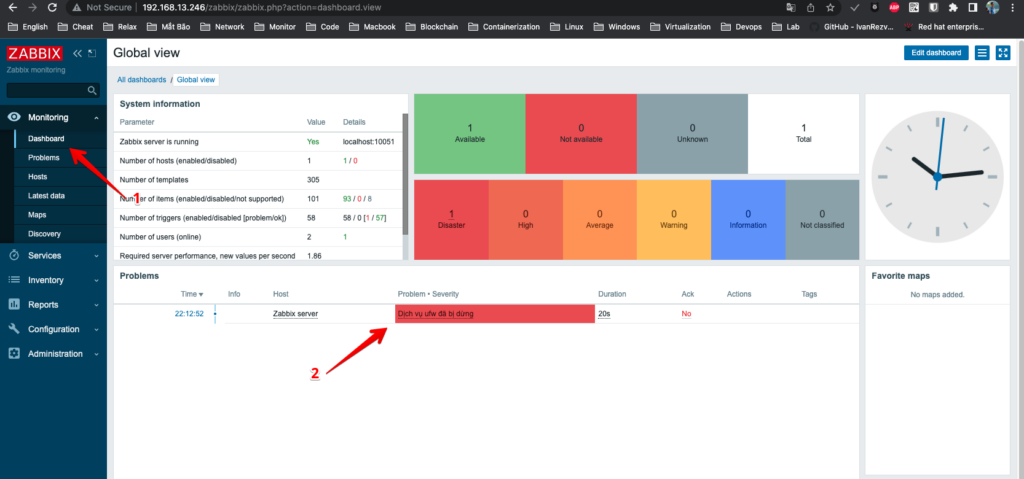This screenshot has height=479, width=1024.
Task: Open Problems in Monitoring menu
Action: tap(44, 157)
